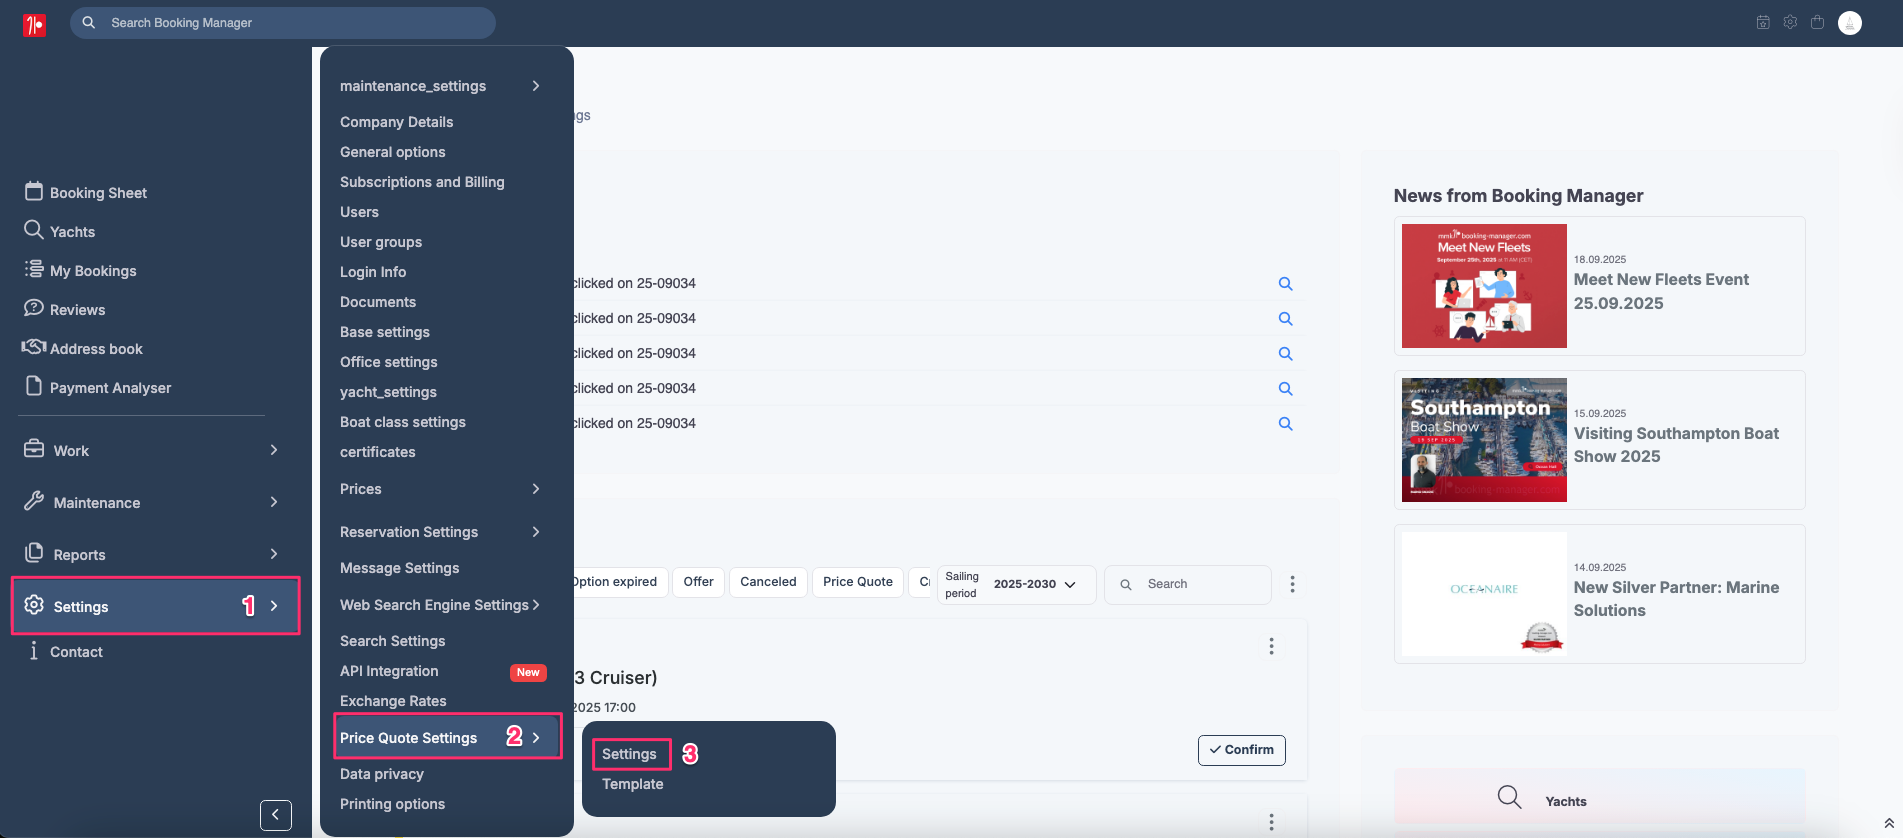The image size is (1903, 838).
Task: Click the Booking Manager logo
Action: 35,24
